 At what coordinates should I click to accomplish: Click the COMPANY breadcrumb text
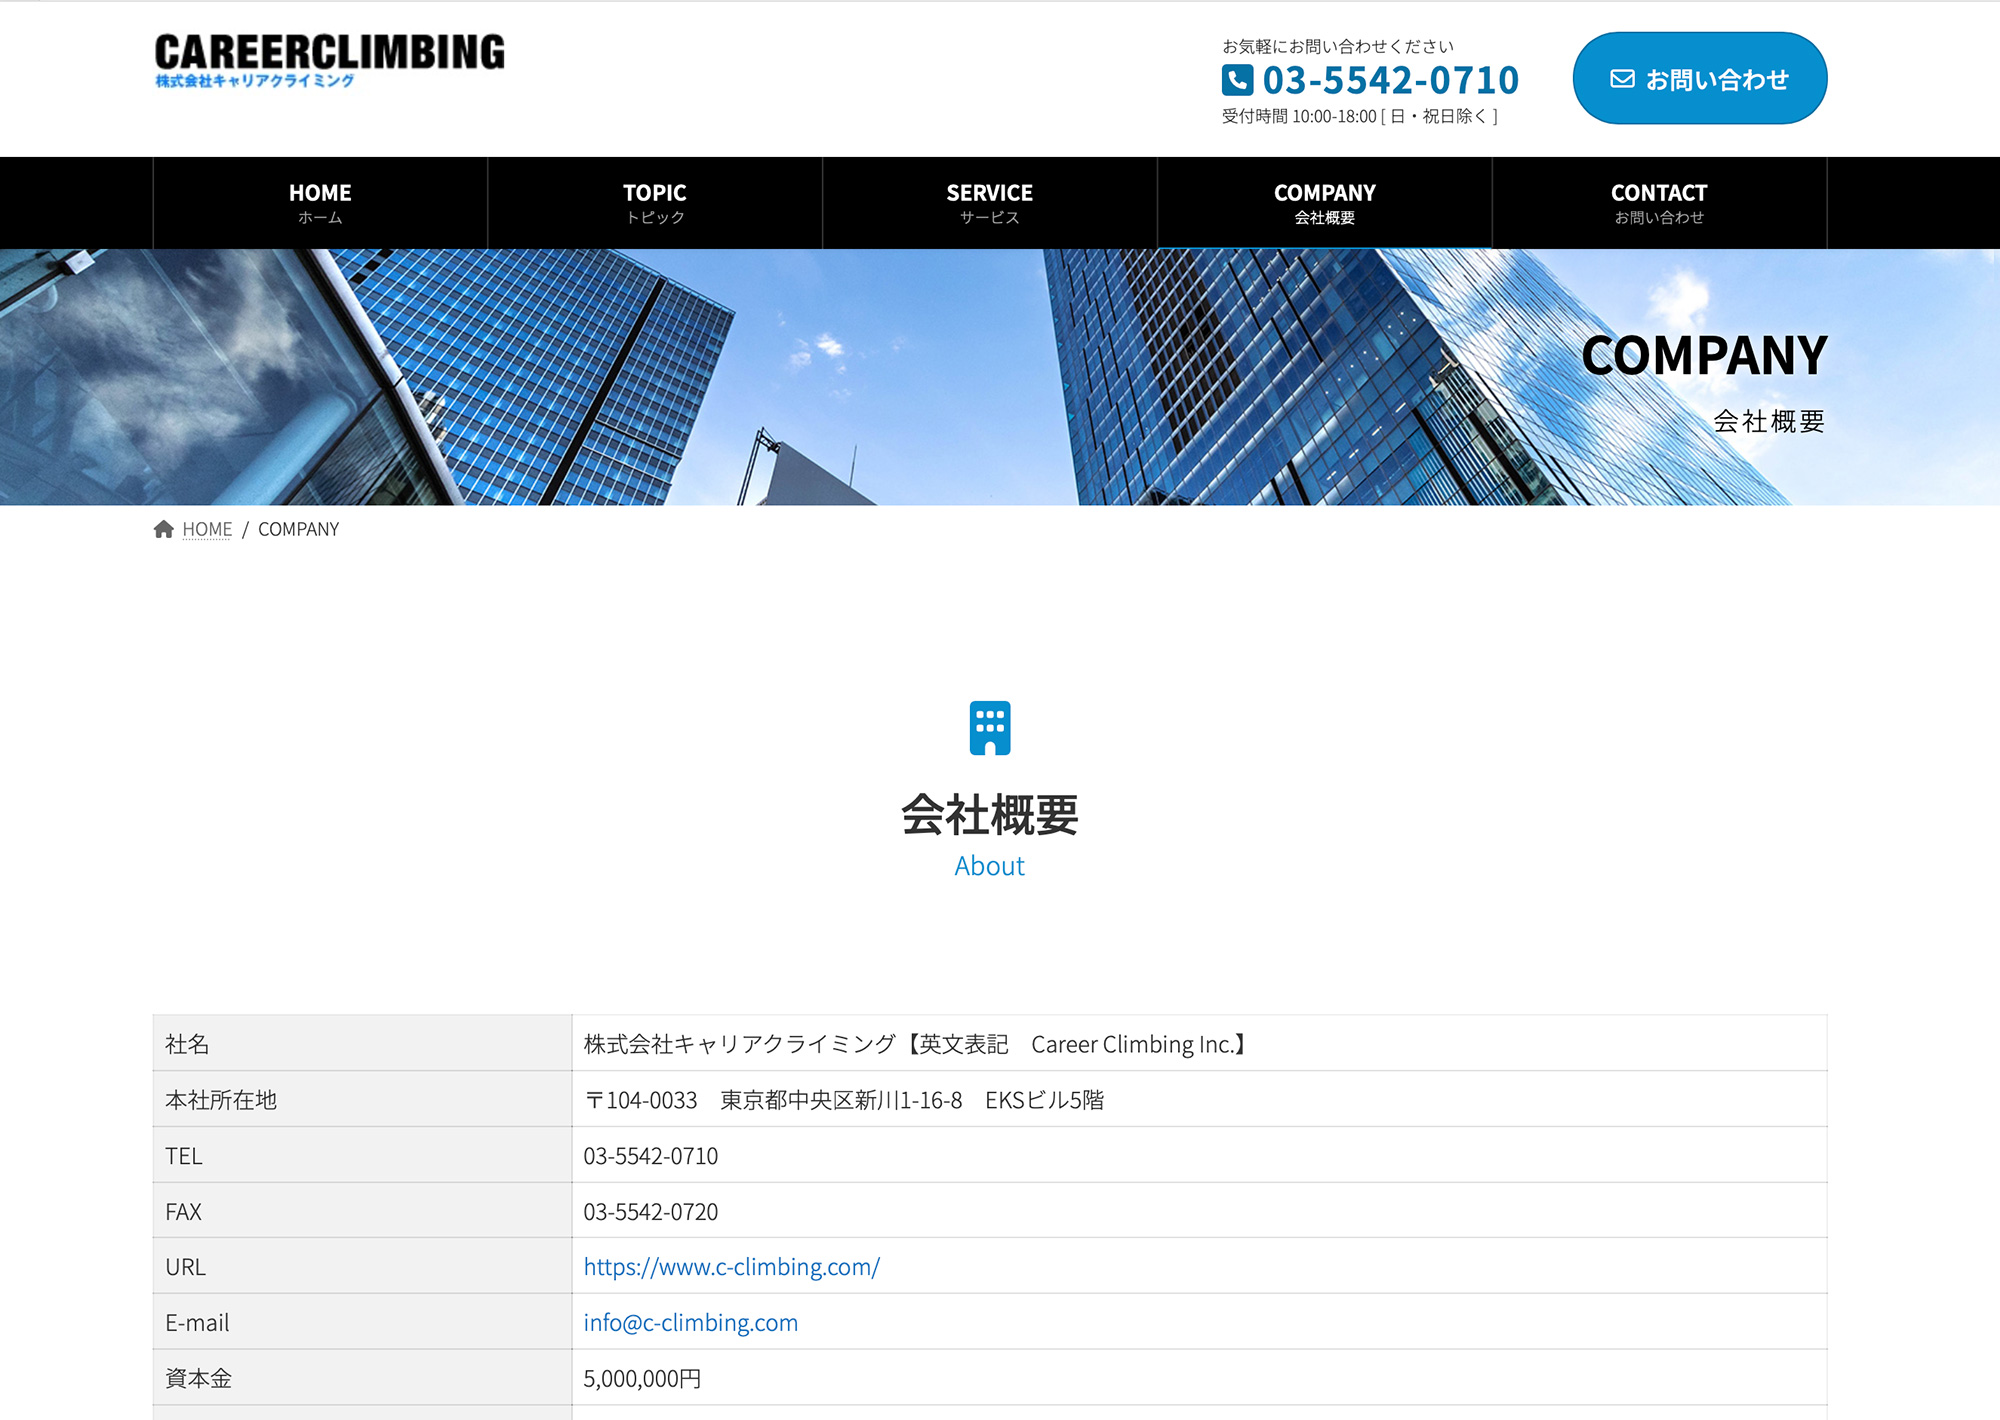tap(298, 529)
